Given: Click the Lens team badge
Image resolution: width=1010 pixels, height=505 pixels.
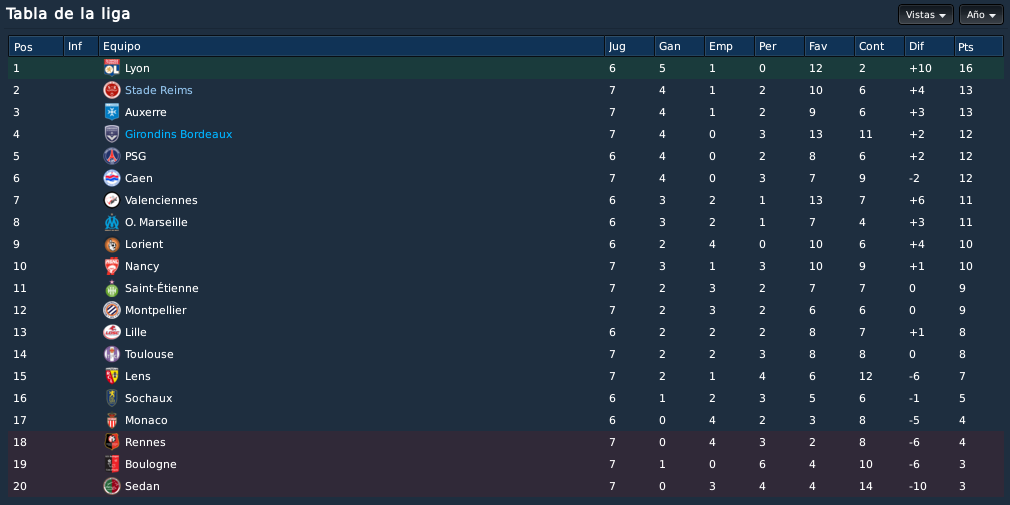Looking at the screenshot, I should [112, 376].
